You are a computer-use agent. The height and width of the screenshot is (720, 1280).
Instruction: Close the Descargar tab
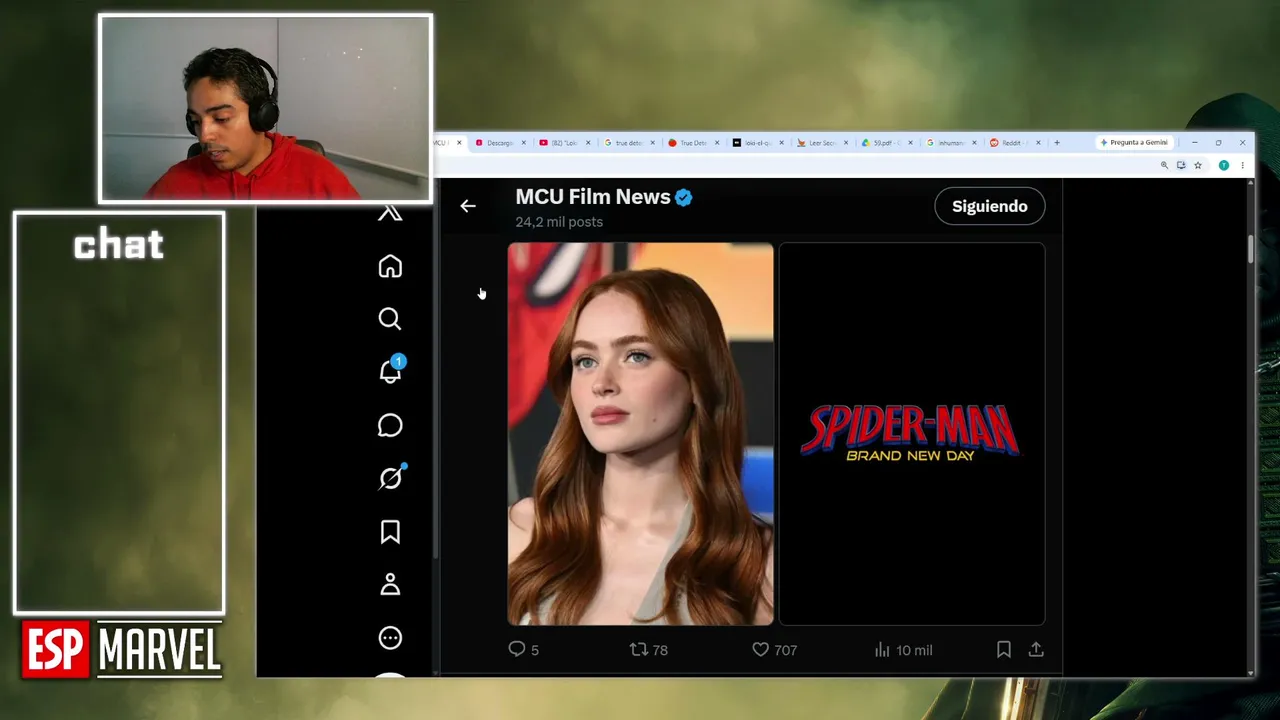point(523,143)
